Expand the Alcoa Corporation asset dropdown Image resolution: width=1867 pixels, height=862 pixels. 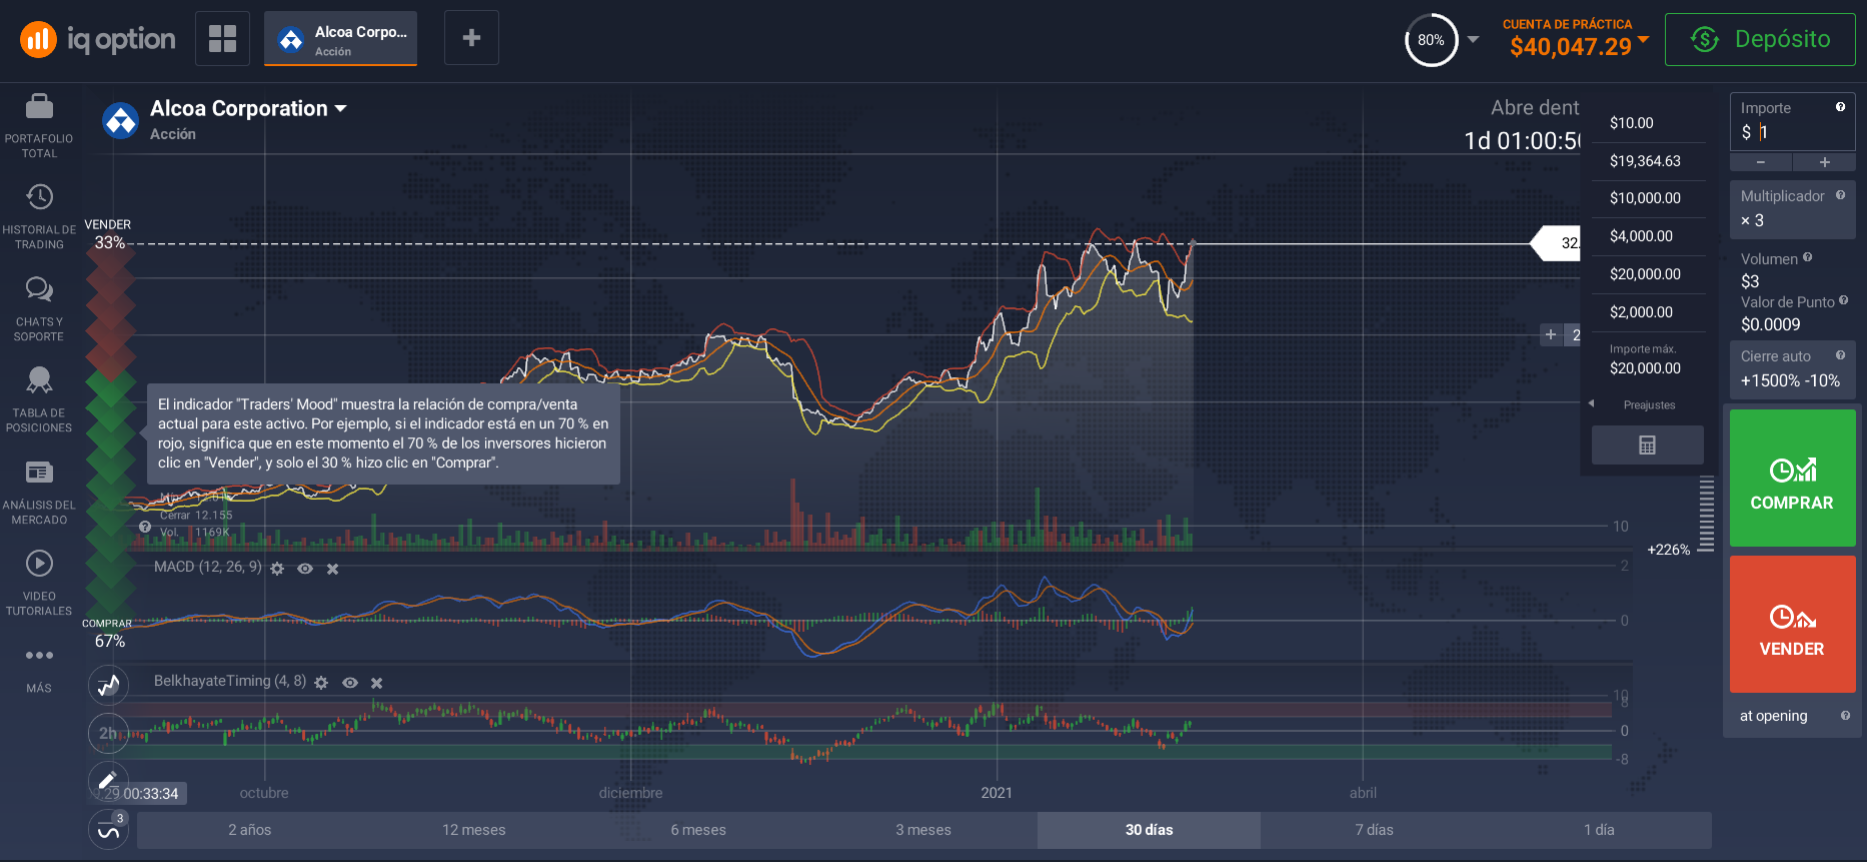[x=341, y=108]
